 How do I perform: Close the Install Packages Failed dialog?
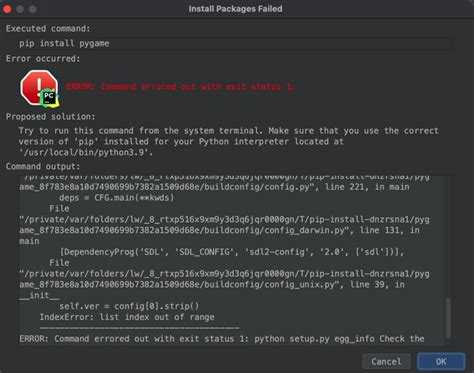click(7, 9)
